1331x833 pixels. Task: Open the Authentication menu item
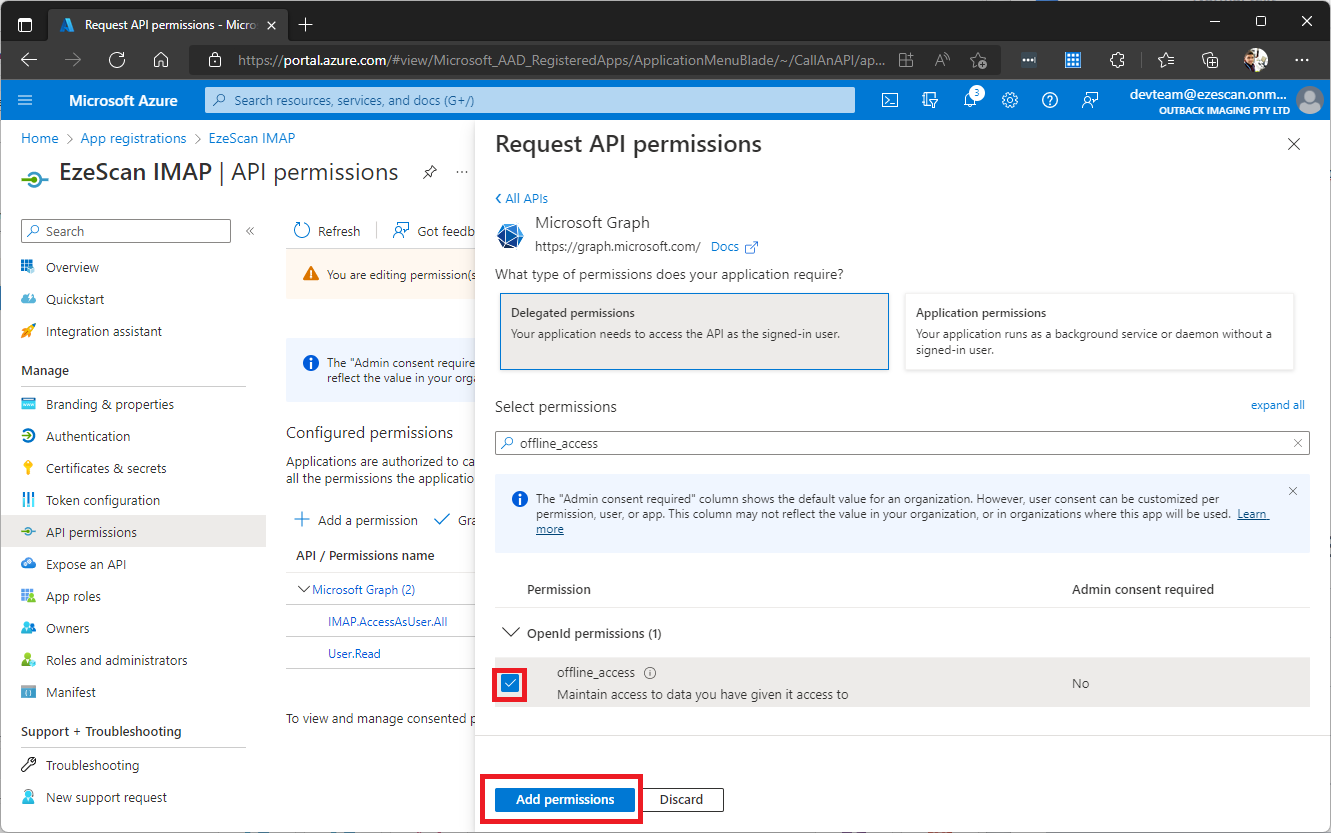point(88,436)
